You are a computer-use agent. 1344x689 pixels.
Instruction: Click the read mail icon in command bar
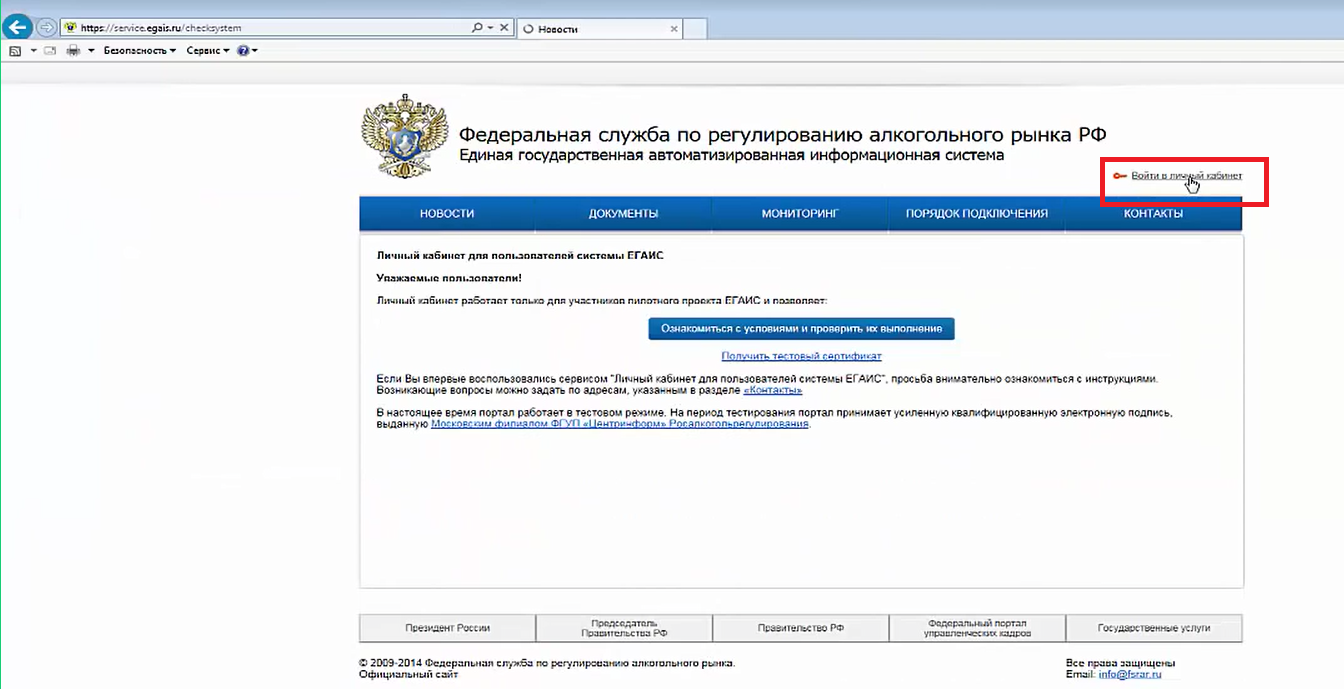click(x=49, y=50)
